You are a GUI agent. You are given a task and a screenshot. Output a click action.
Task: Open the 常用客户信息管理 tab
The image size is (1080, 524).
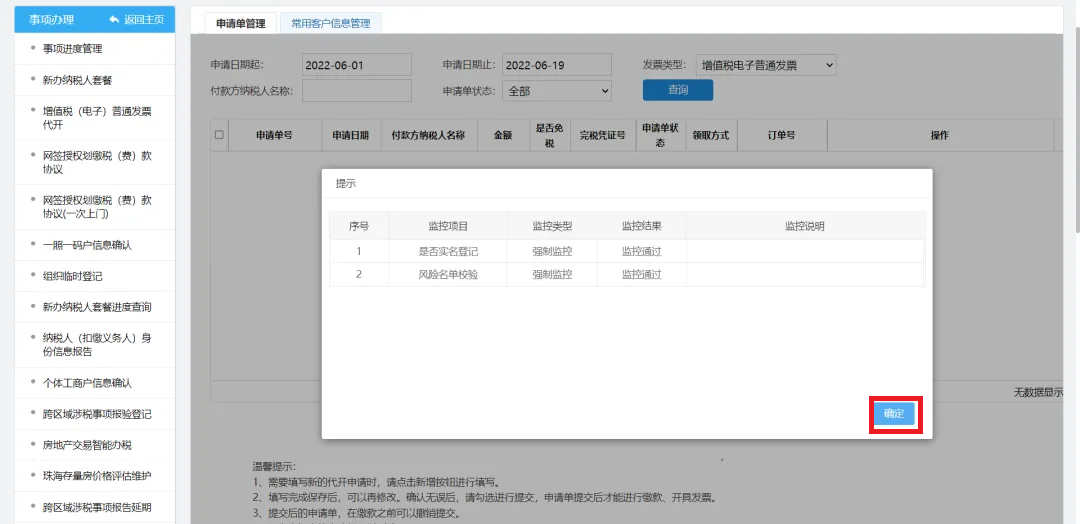330,23
